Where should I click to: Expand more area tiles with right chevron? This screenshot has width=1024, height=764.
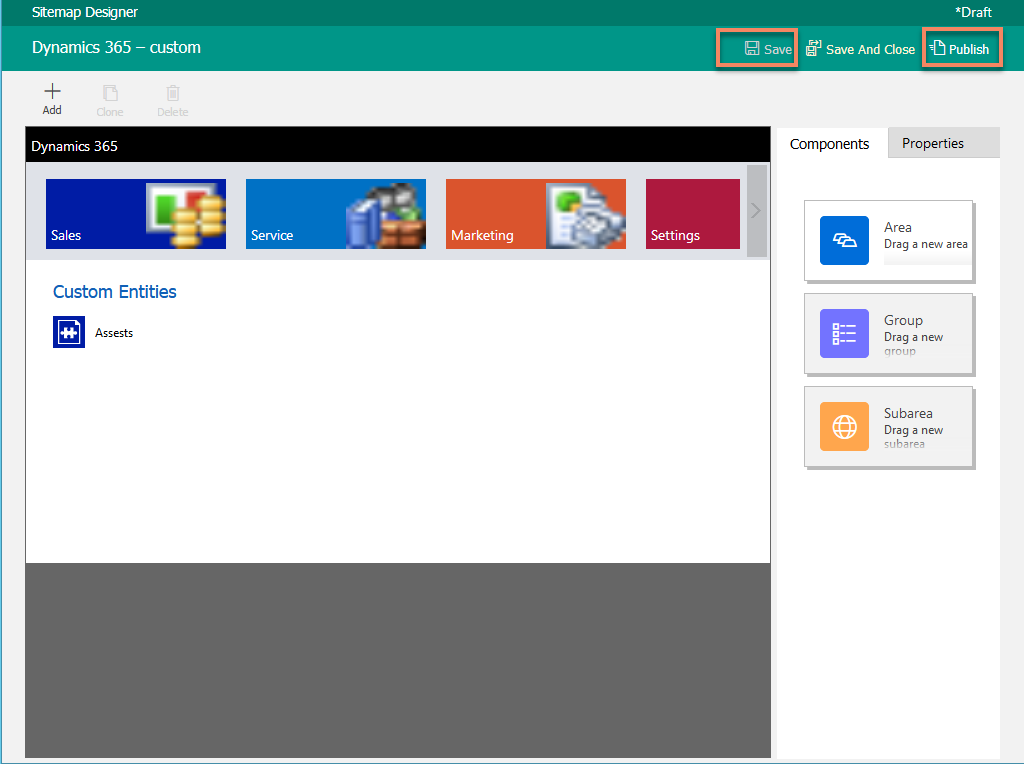[x=756, y=210]
